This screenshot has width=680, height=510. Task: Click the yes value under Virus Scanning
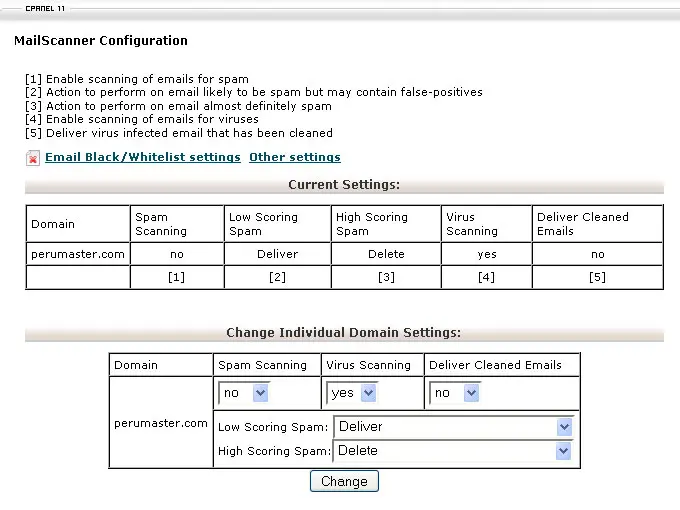tap(487, 255)
